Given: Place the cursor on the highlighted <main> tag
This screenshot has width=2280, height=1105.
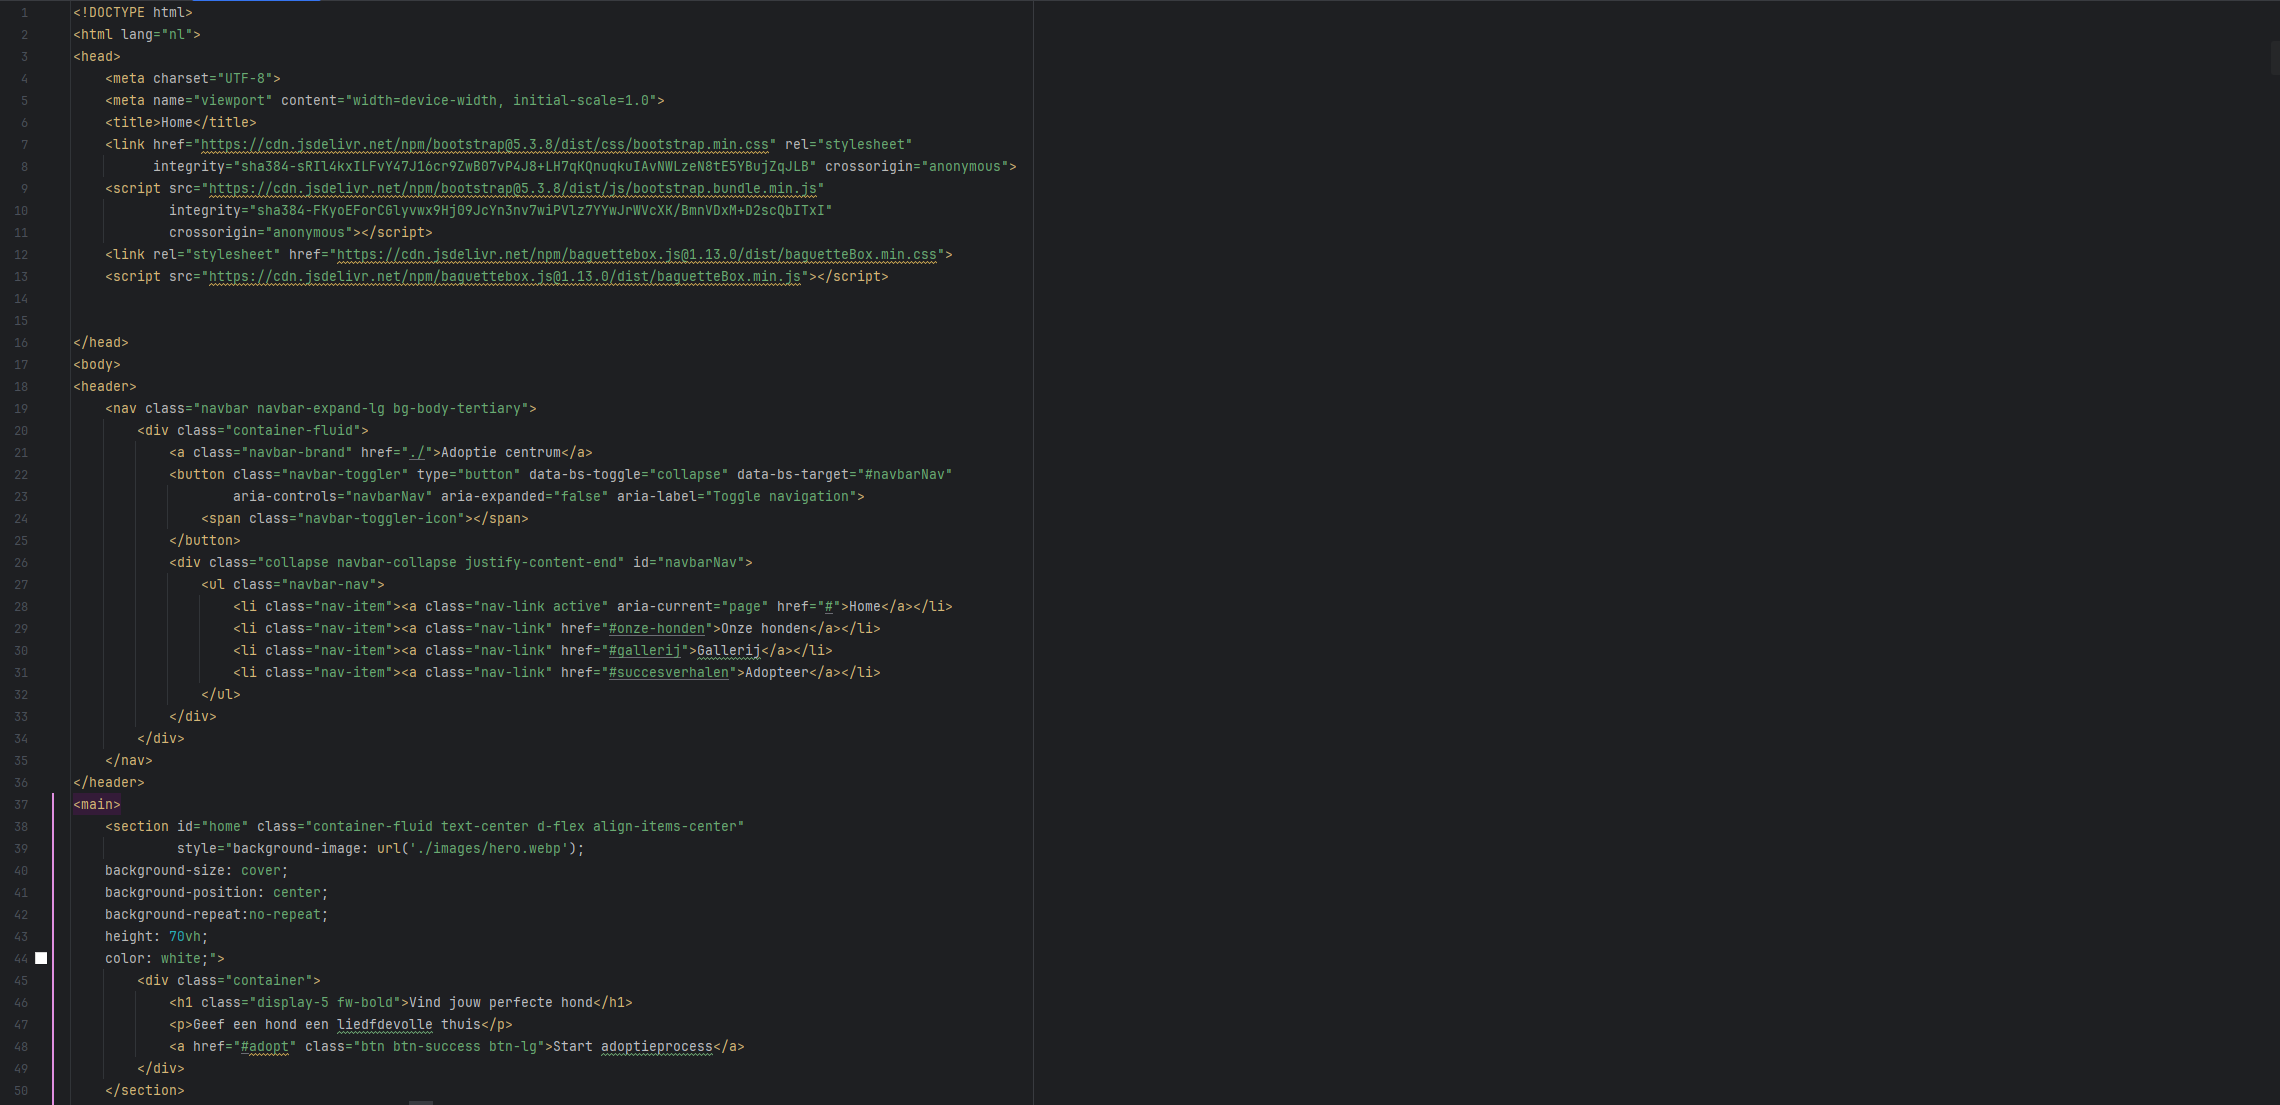Looking at the screenshot, I should coord(97,805).
